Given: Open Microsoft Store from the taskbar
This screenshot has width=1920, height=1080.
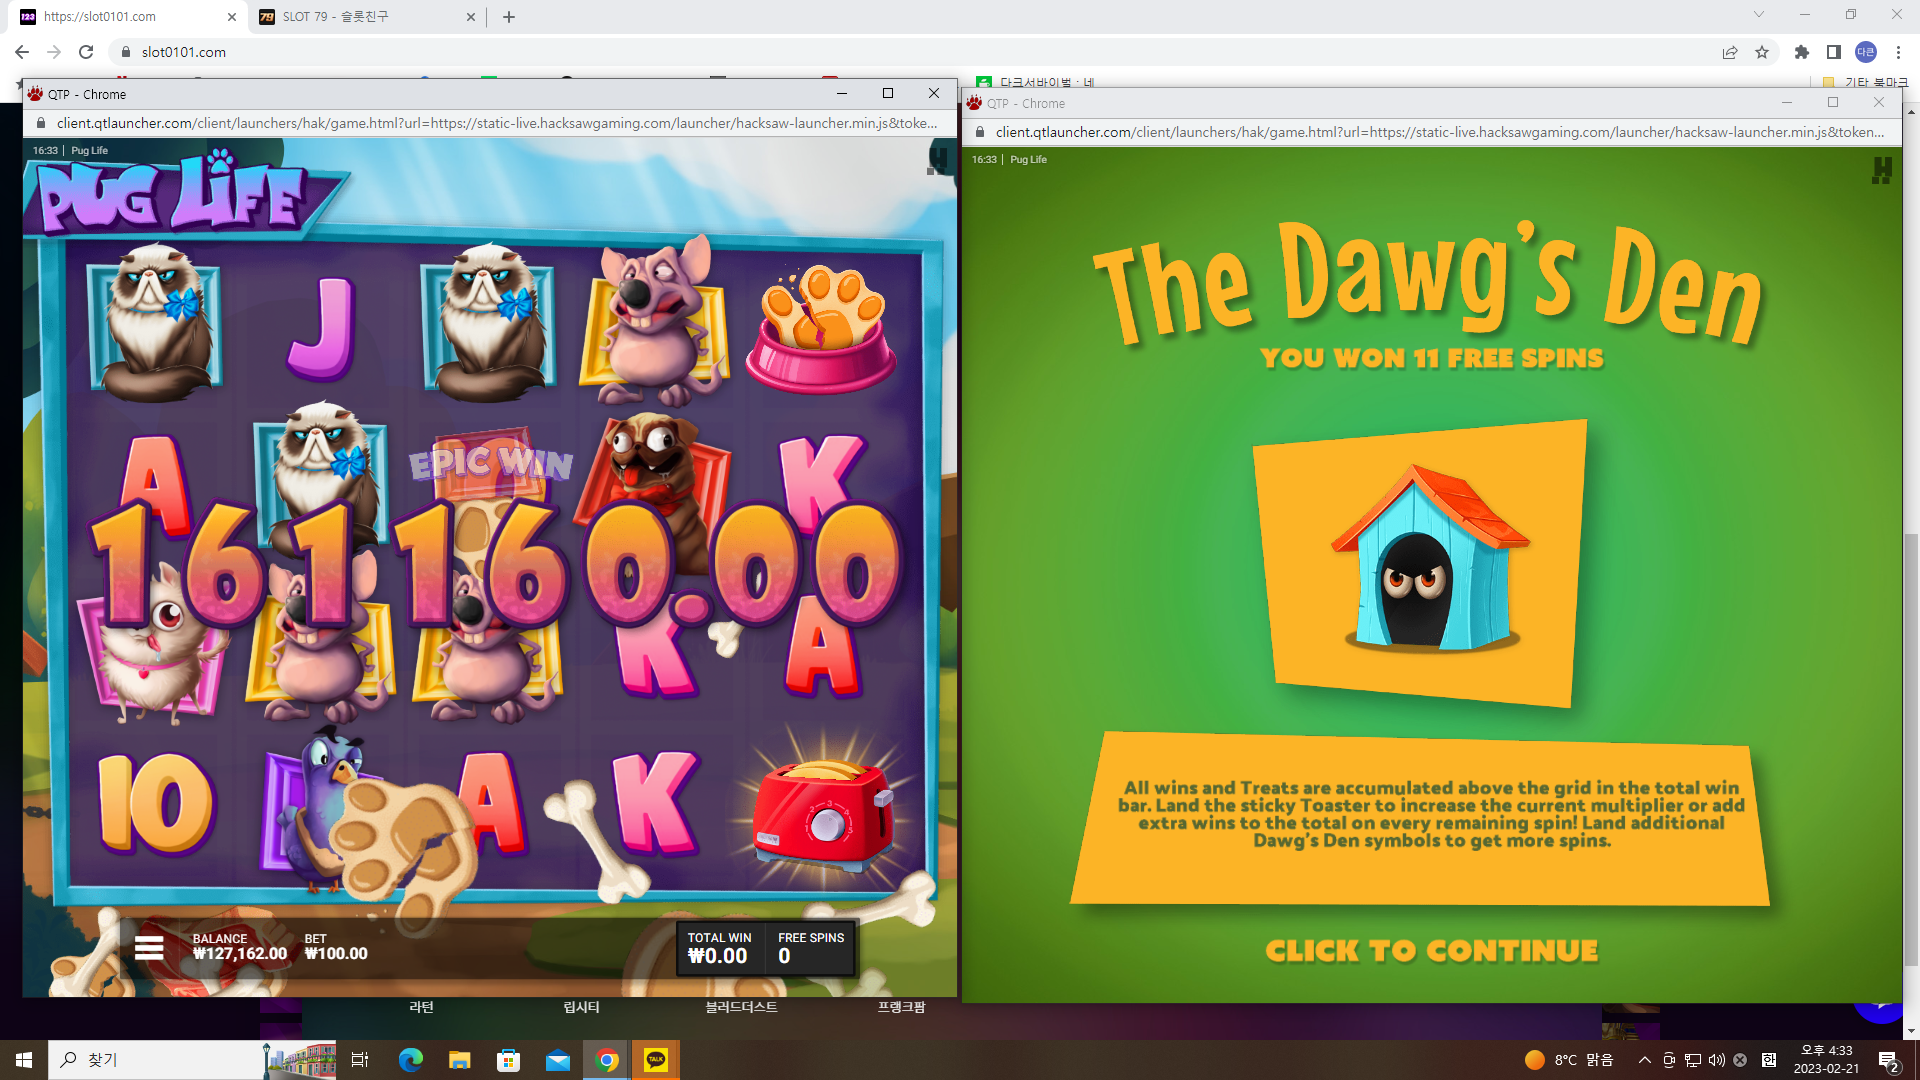Looking at the screenshot, I should [508, 1060].
